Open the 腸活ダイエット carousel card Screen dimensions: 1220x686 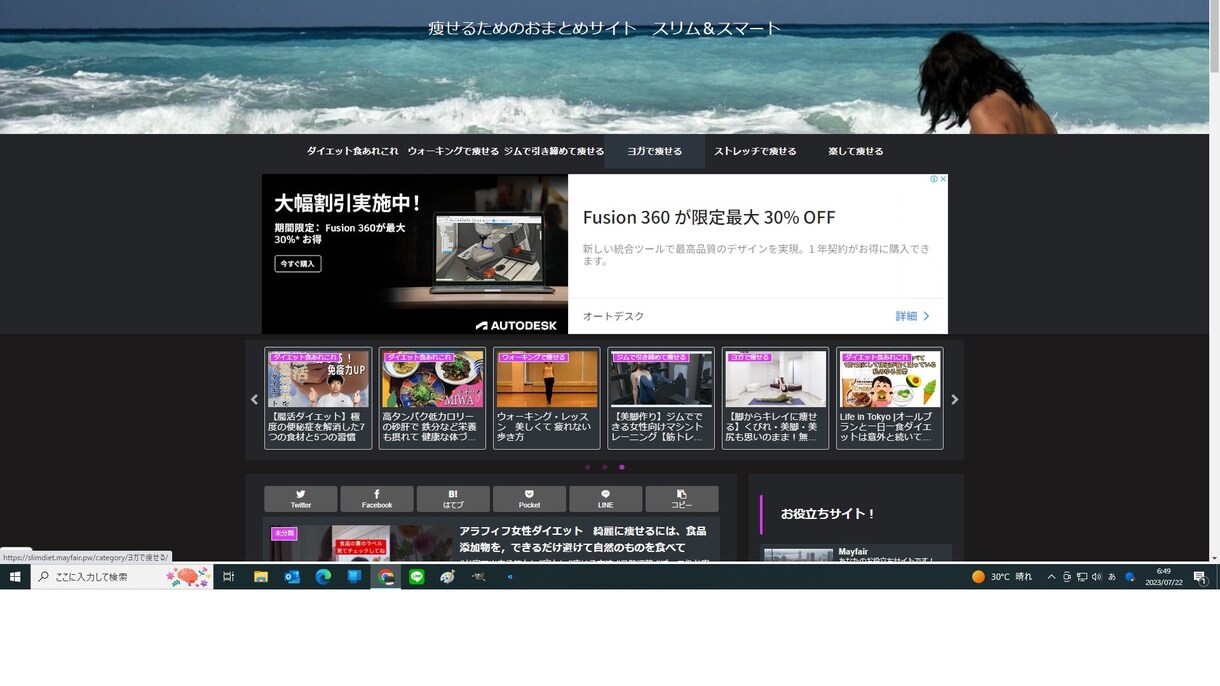[x=318, y=398]
